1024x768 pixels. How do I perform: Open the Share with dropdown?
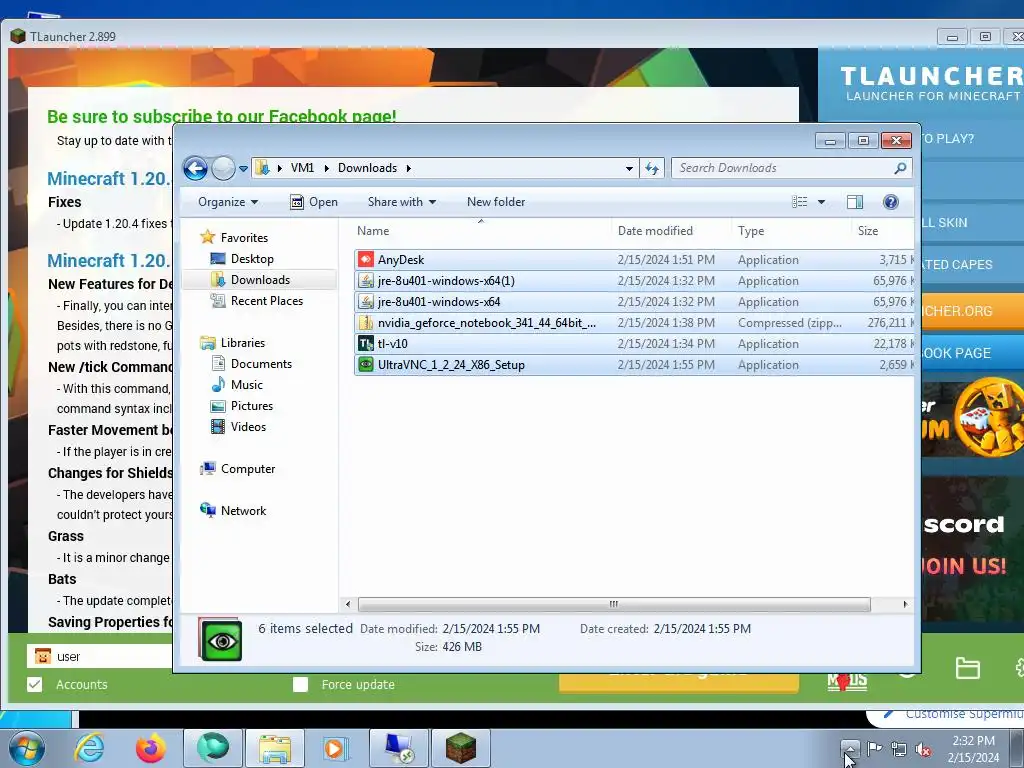pyautogui.click(x=402, y=202)
